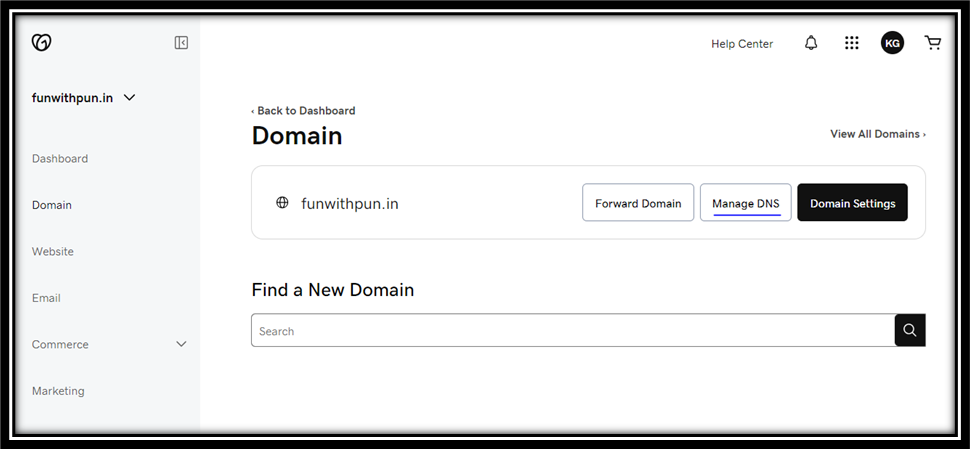This screenshot has width=970, height=449.
Task: Follow the View All Domains link
Action: pyautogui.click(x=877, y=134)
